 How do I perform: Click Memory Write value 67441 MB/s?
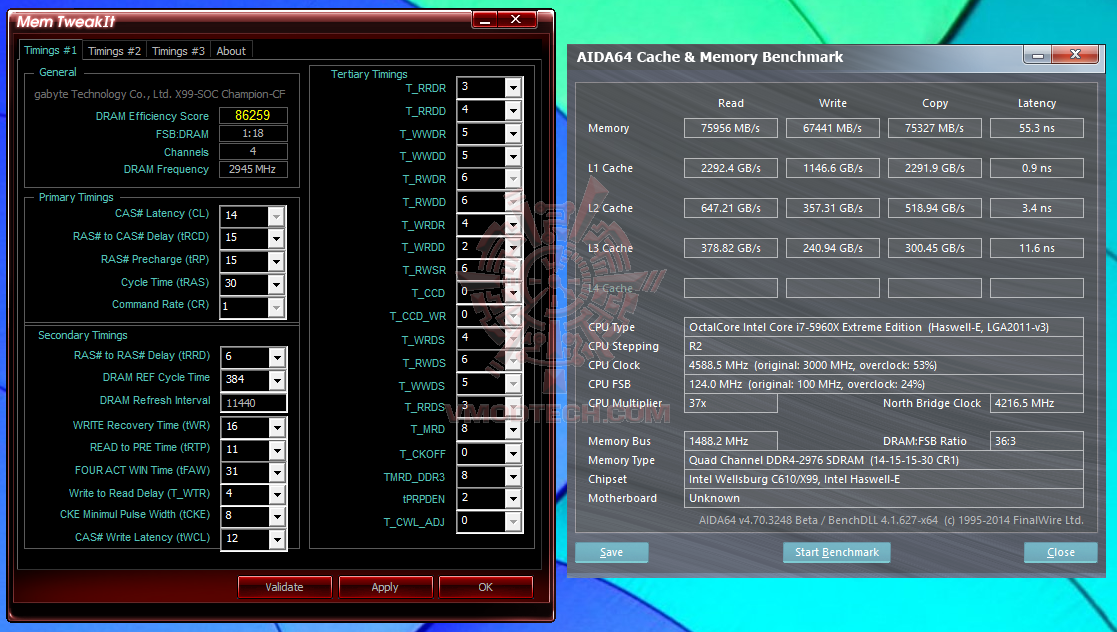click(x=832, y=128)
